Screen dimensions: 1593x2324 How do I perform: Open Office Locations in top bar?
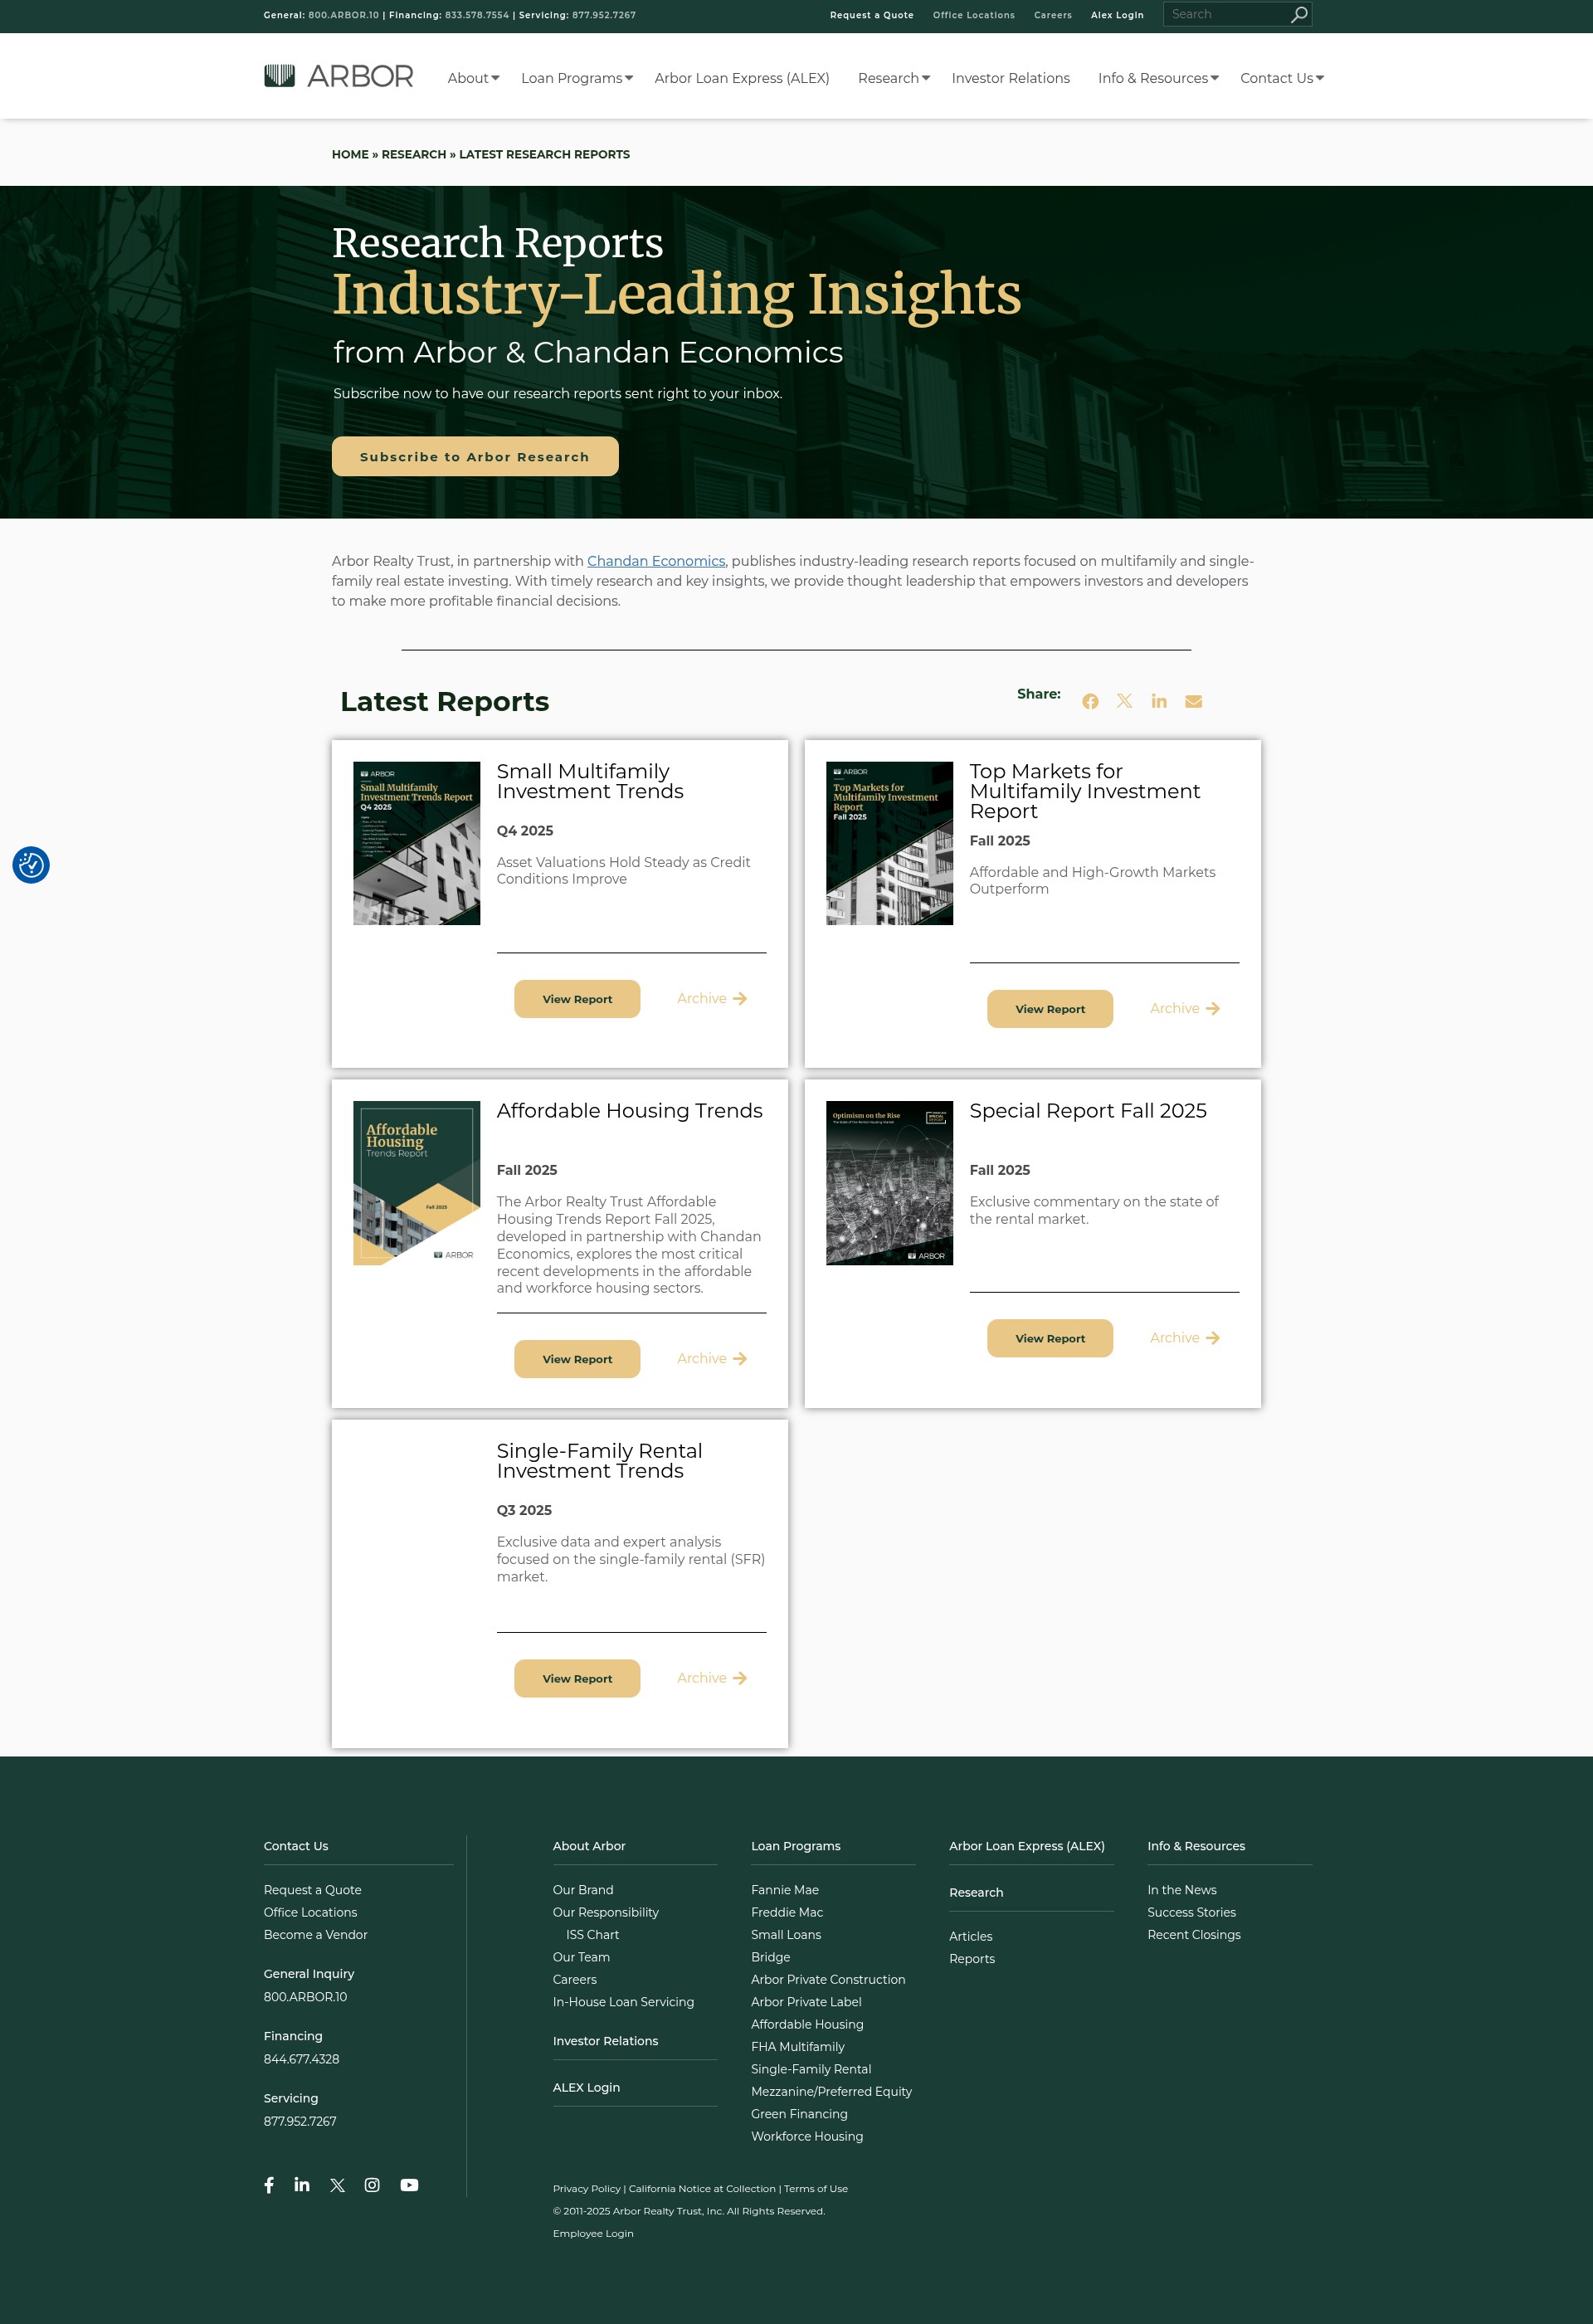pyautogui.click(x=973, y=15)
